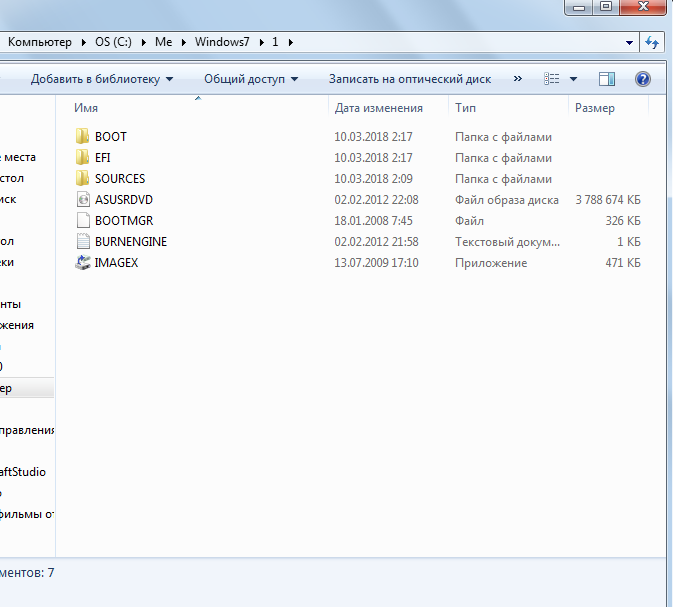The width and height of the screenshot is (673, 607).
Task: Click type 'Файл образа диска'
Action: [x=507, y=200]
